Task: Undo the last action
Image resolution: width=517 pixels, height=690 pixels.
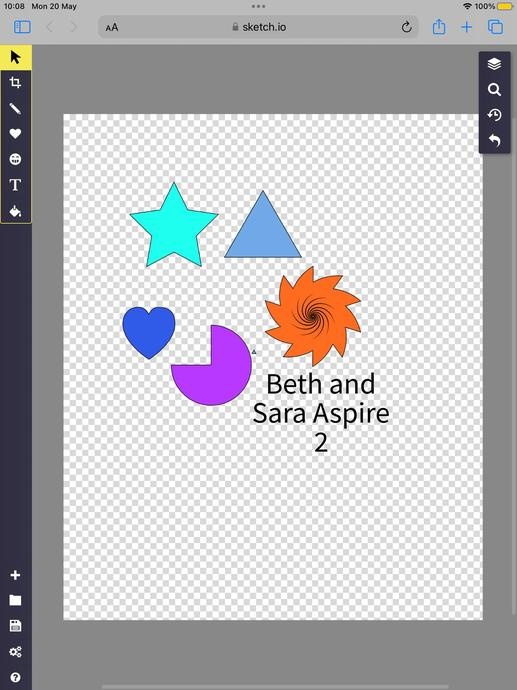Action: tap(495, 141)
